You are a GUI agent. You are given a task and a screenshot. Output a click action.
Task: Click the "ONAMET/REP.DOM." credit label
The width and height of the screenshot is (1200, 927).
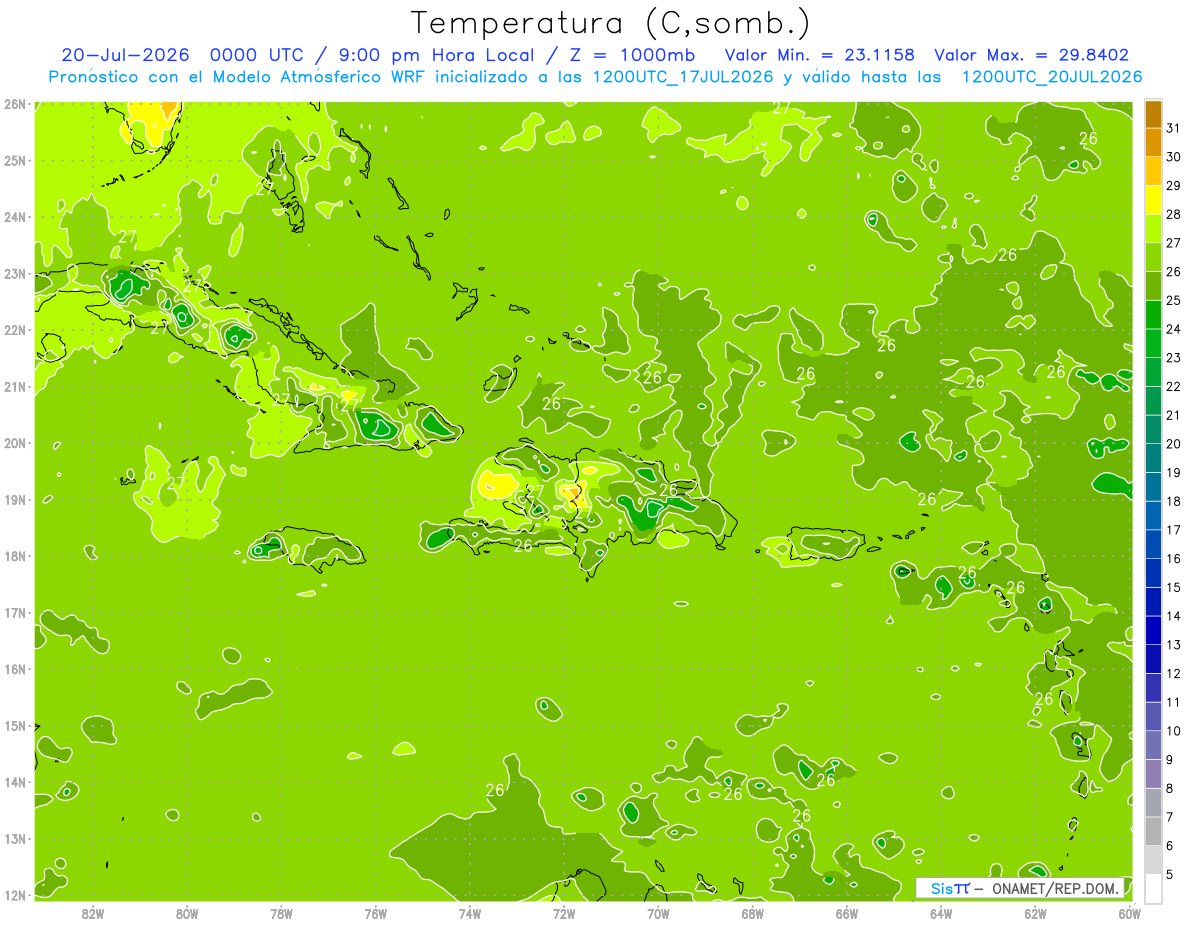(x=1056, y=888)
